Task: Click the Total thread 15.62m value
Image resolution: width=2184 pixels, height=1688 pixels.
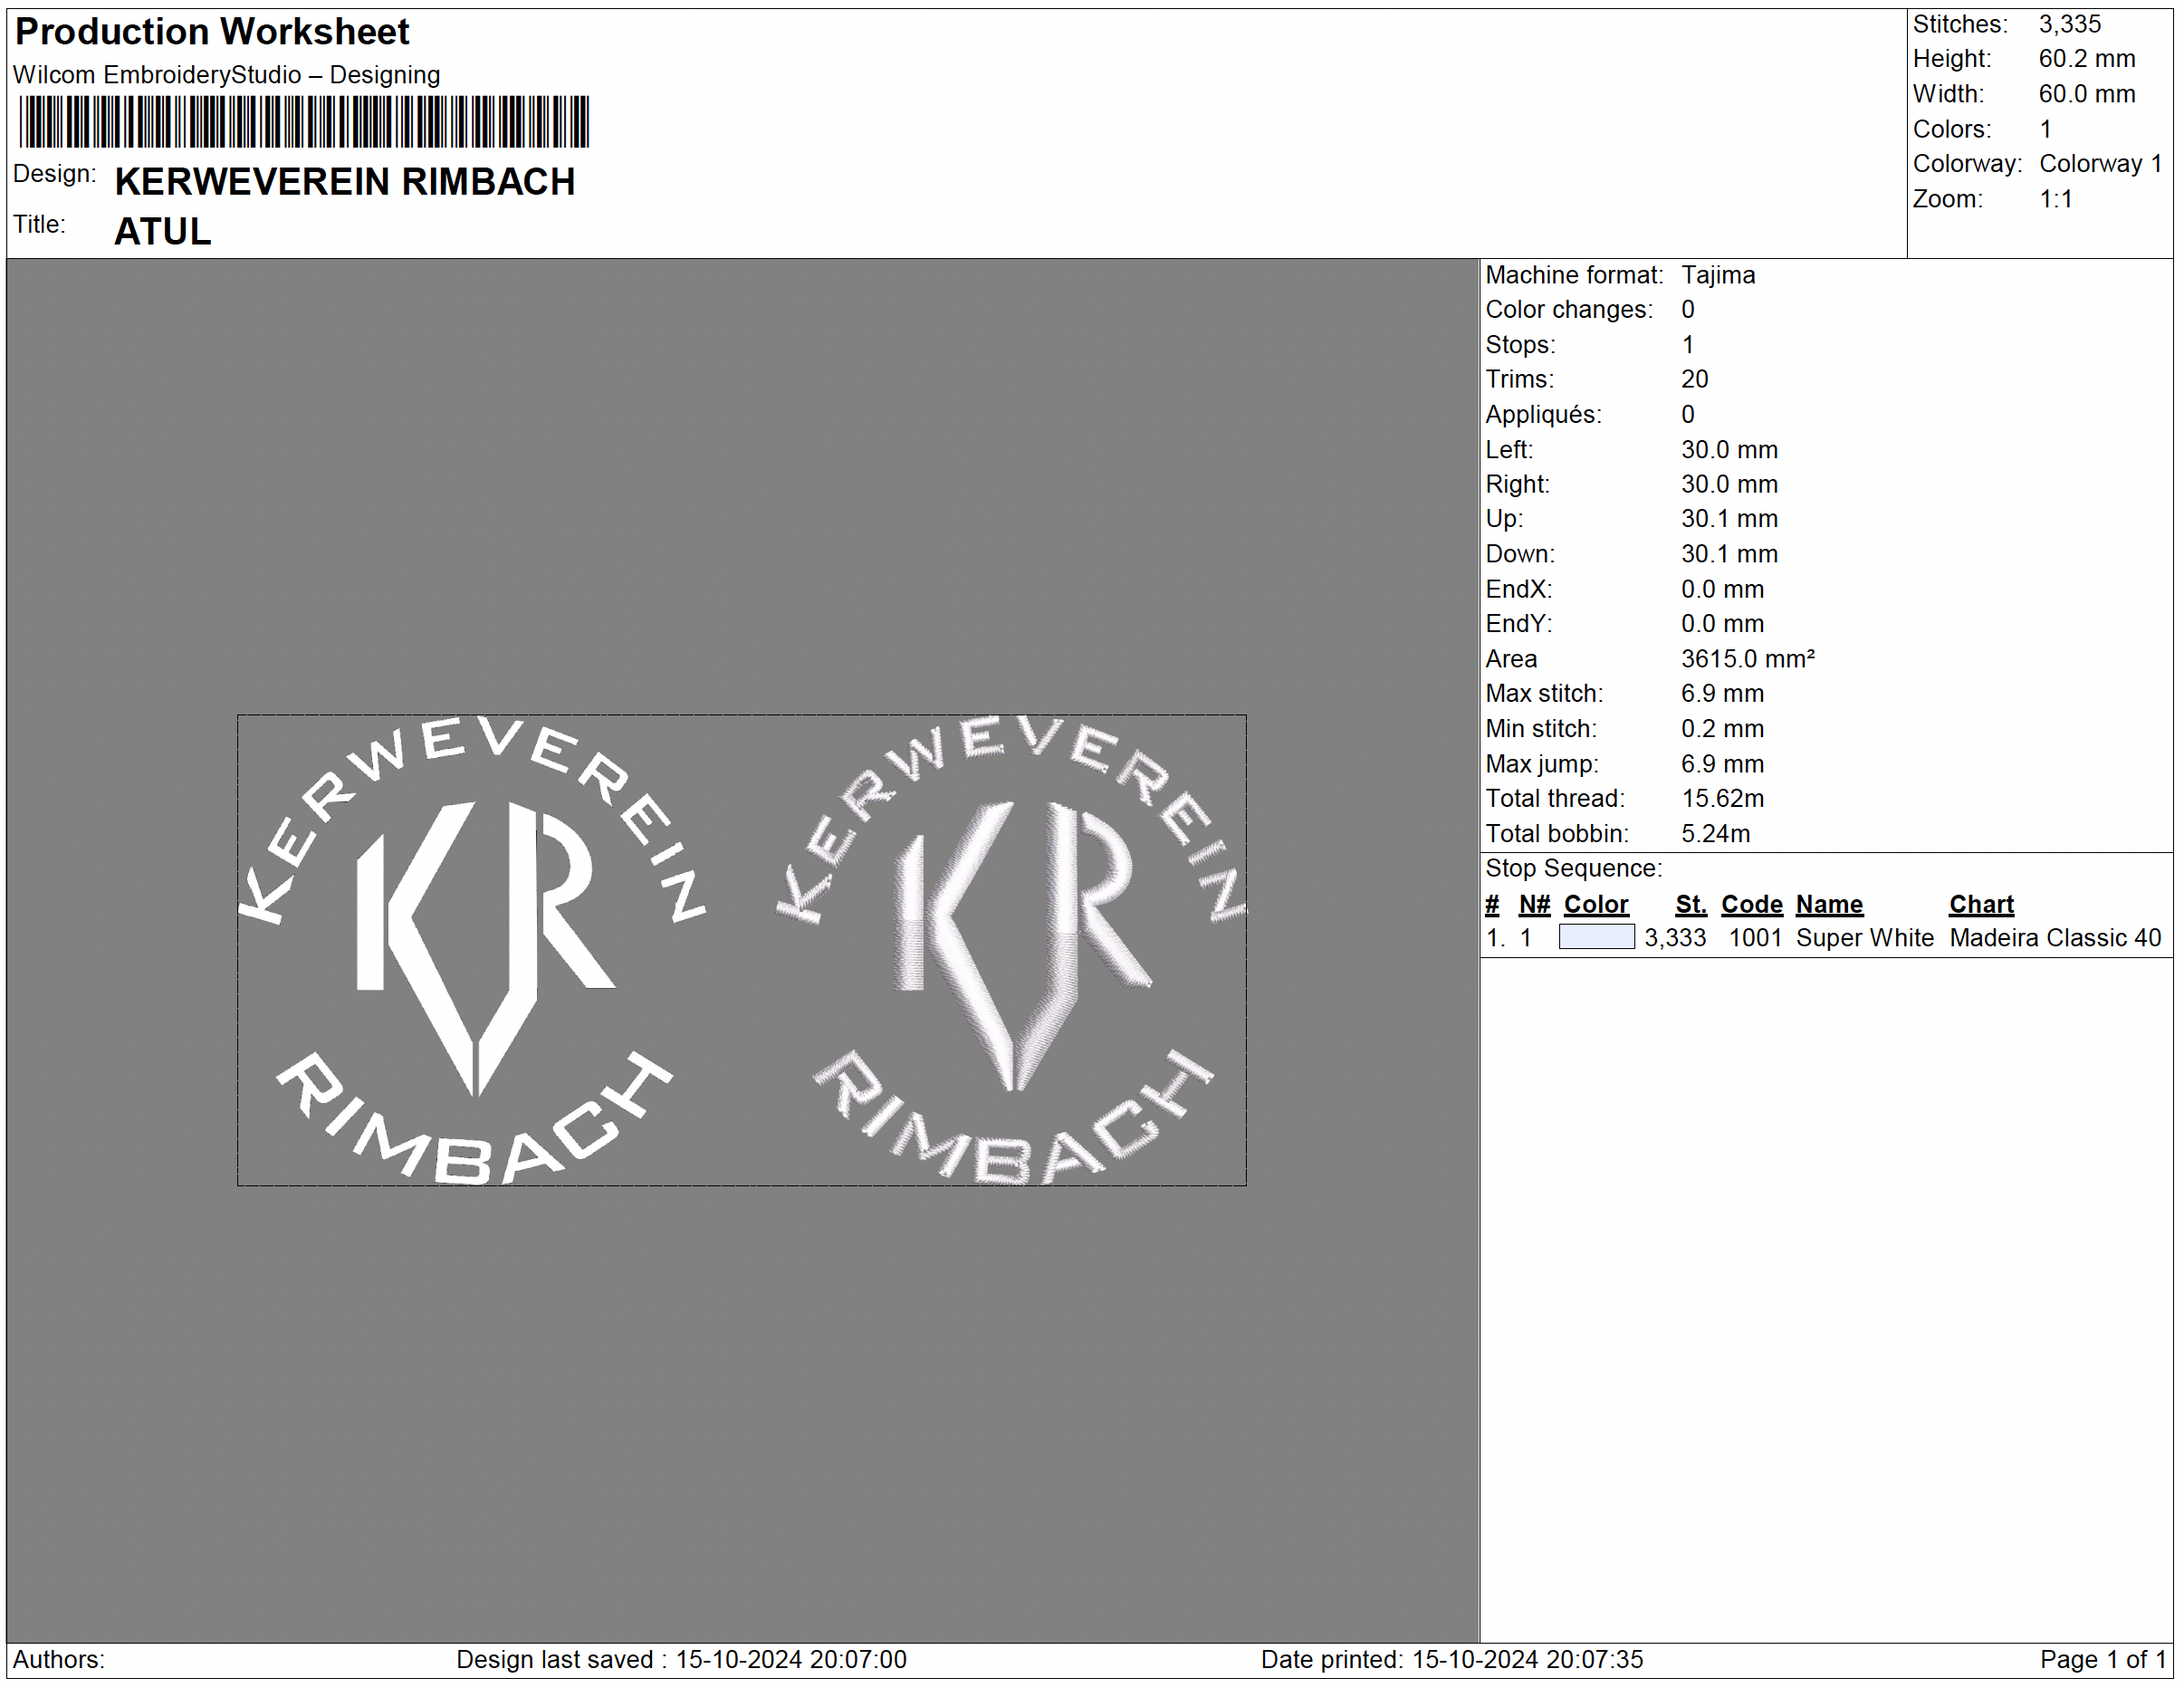Action: pos(1722,798)
